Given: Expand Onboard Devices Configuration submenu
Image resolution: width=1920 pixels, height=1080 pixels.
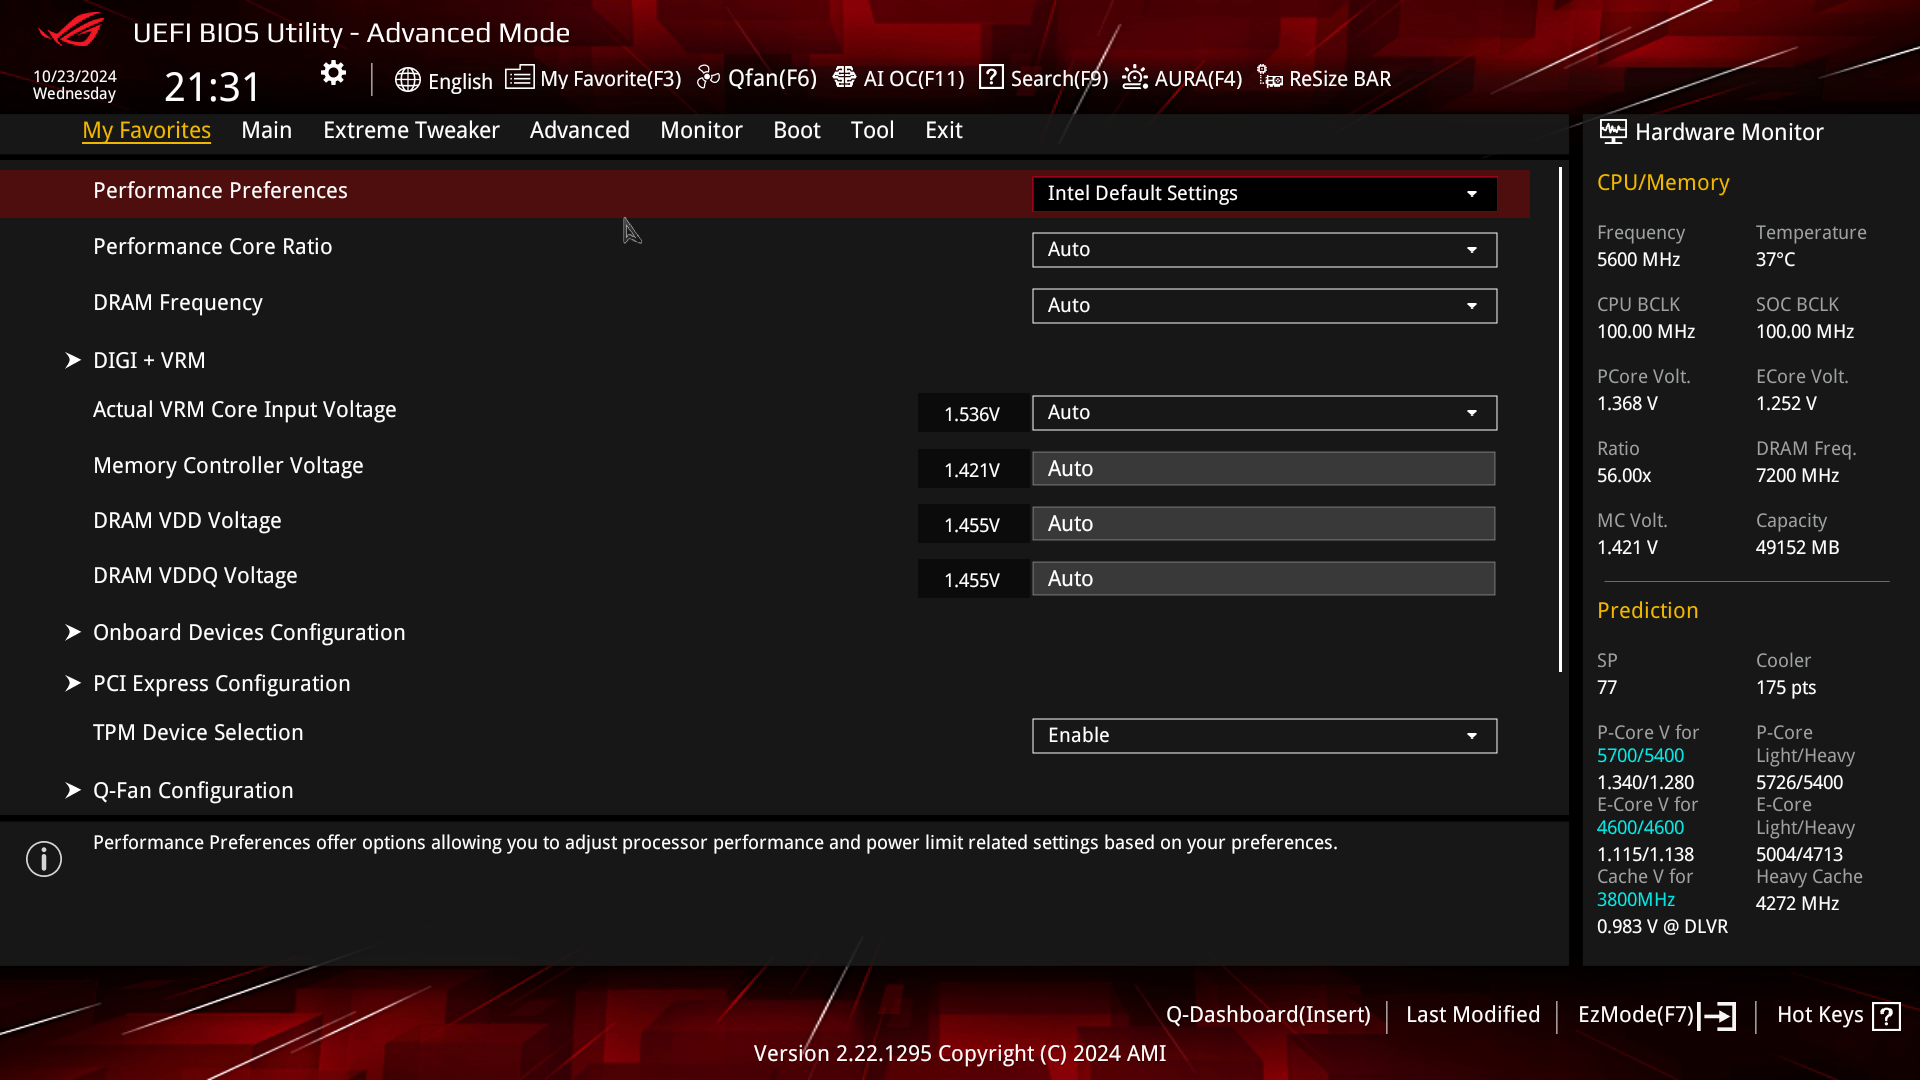Looking at the screenshot, I should pos(249,632).
